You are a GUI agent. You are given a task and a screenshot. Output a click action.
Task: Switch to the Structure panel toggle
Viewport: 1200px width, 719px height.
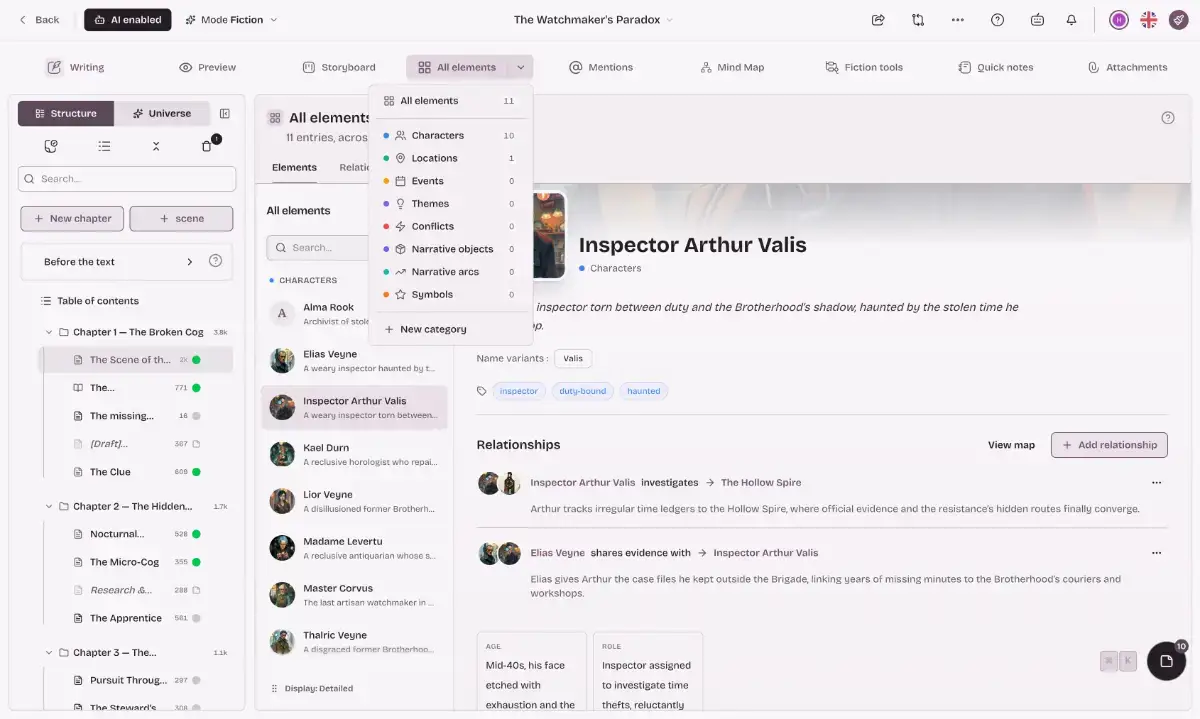coord(66,113)
